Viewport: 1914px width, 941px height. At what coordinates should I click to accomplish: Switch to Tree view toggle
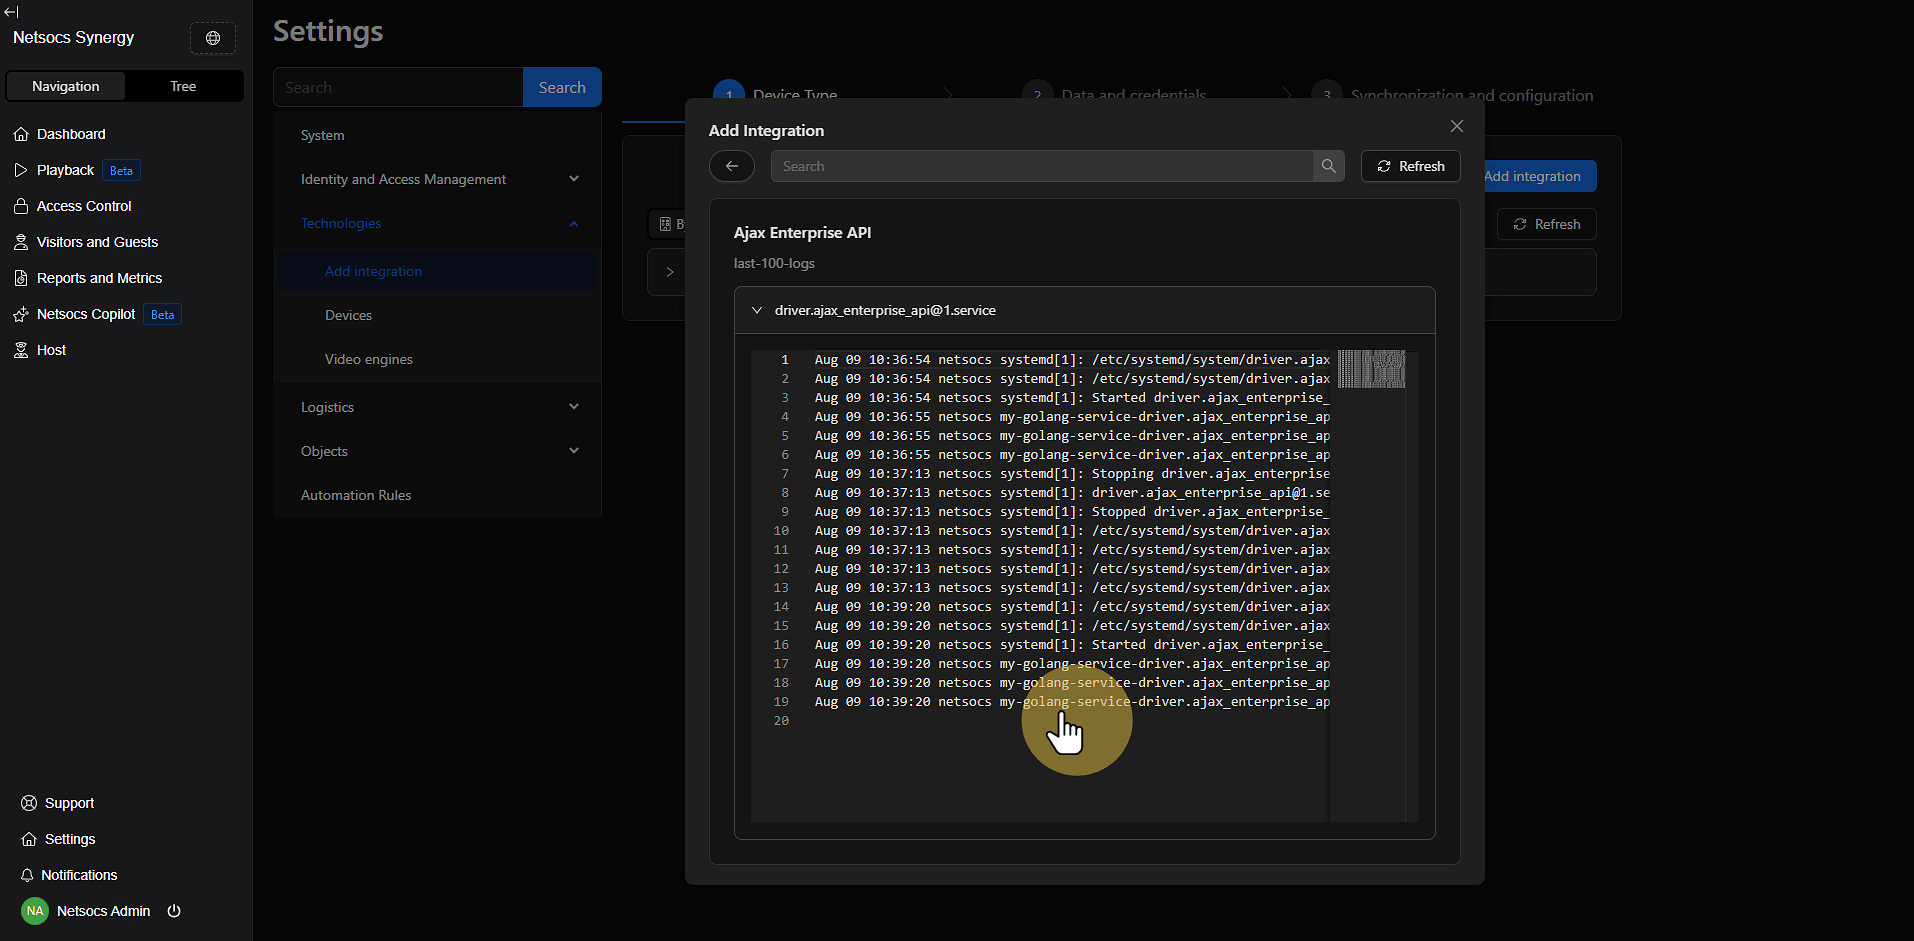click(x=183, y=86)
